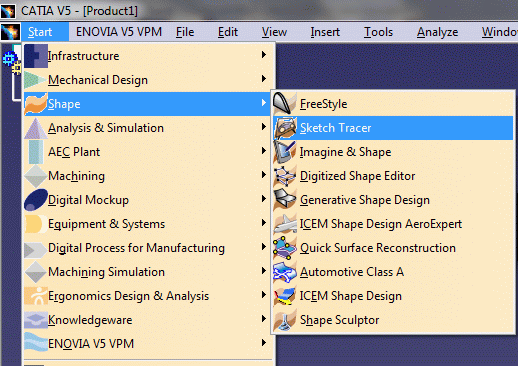Click the Mechanical Design green triangle icon
The height and width of the screenshot is (366, 518).
pyautogui.click(x=35, y=80)
